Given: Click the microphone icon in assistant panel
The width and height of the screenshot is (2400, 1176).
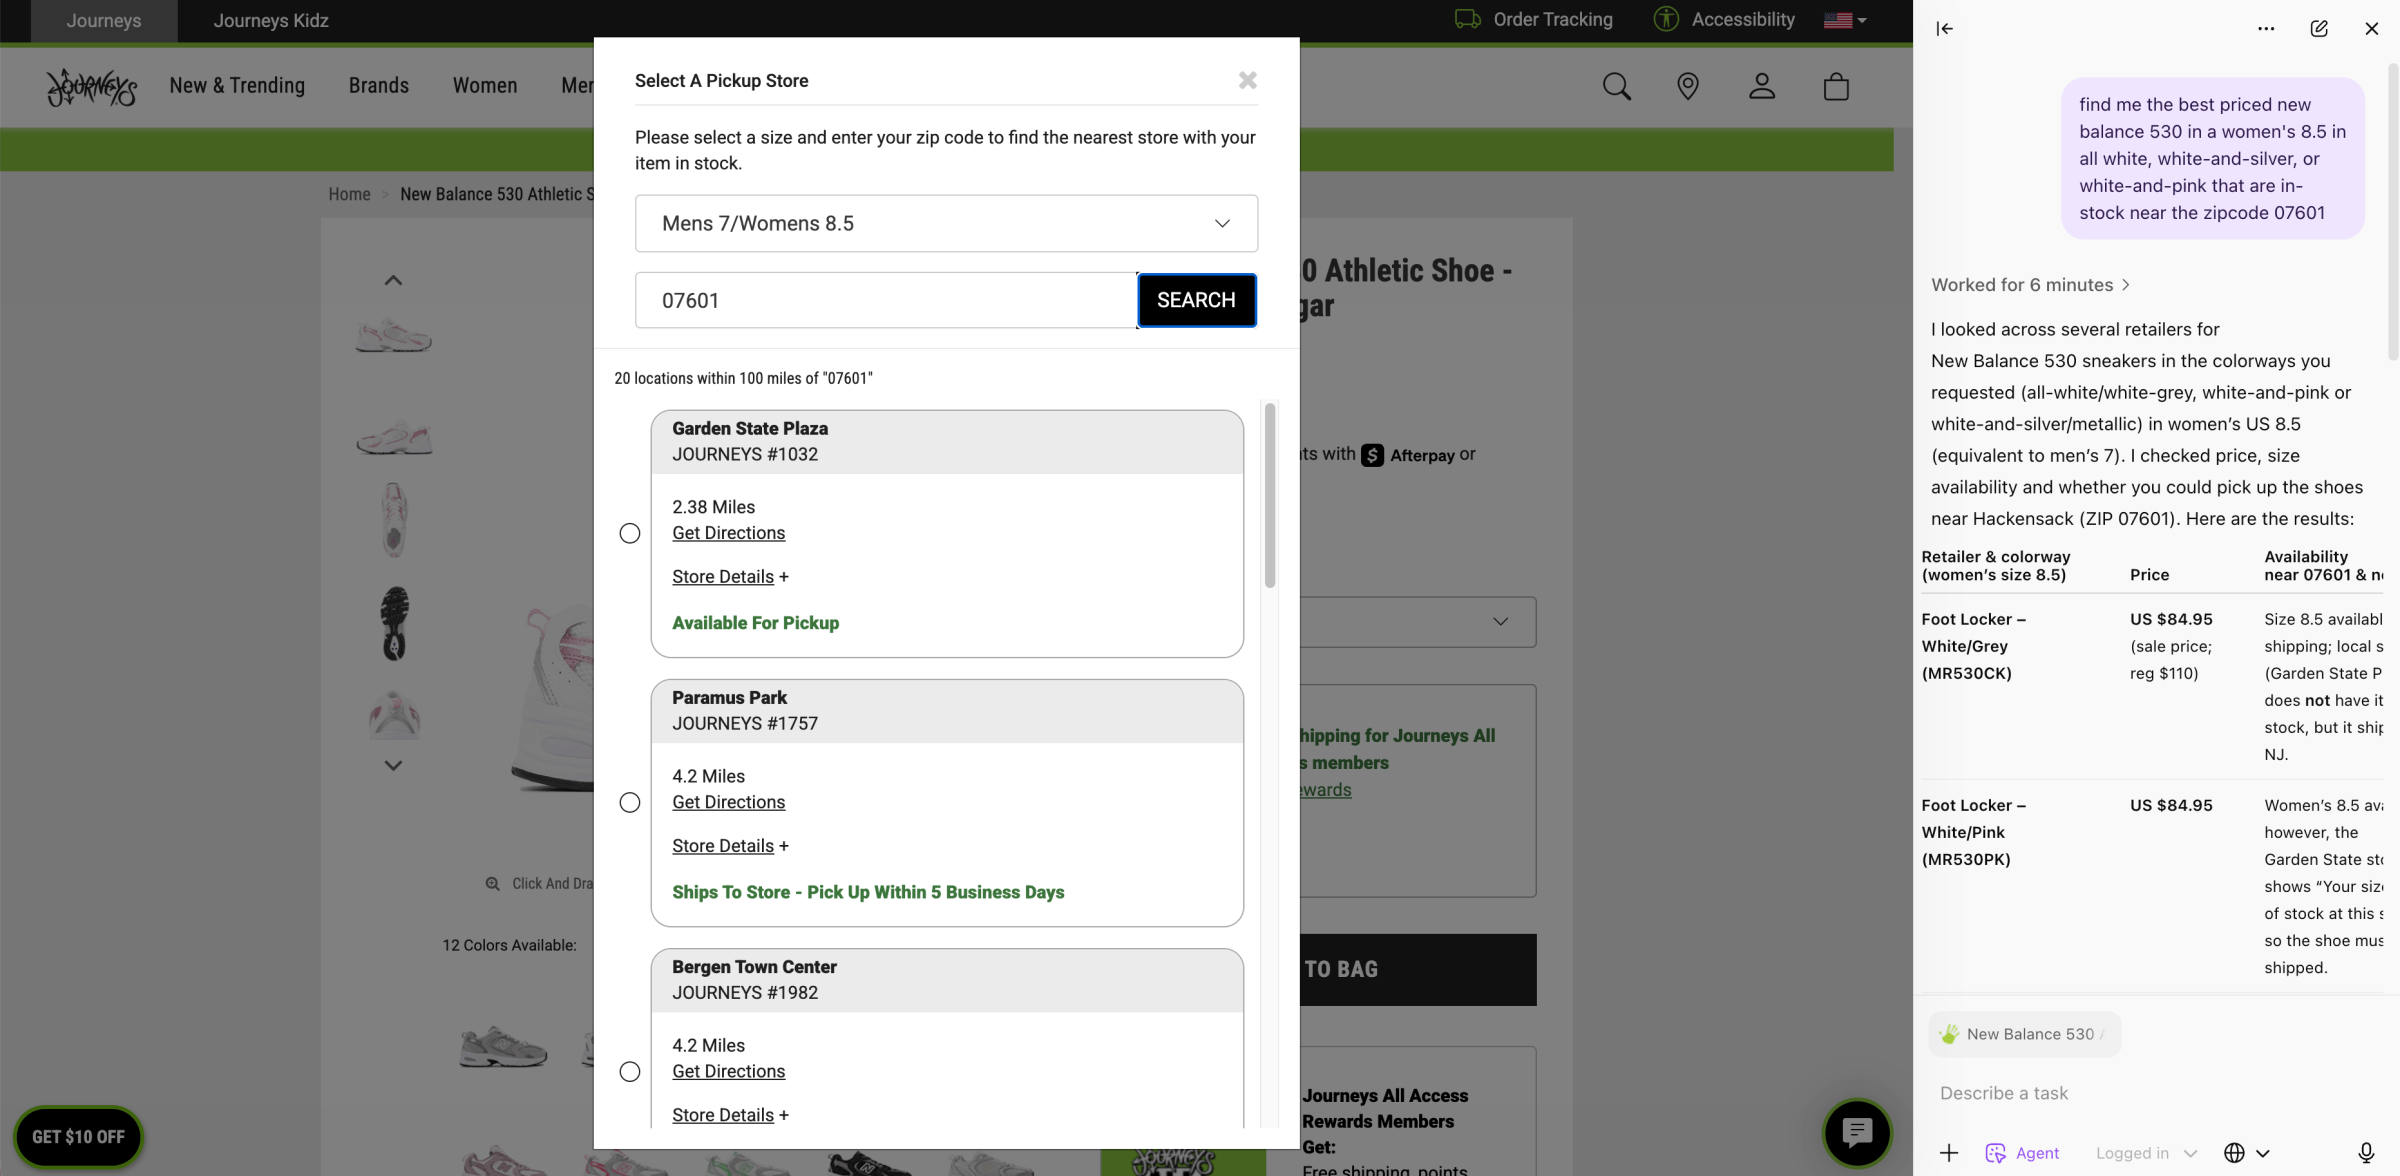Looking at the screenshot, I should click(x=2366, y=1153).
